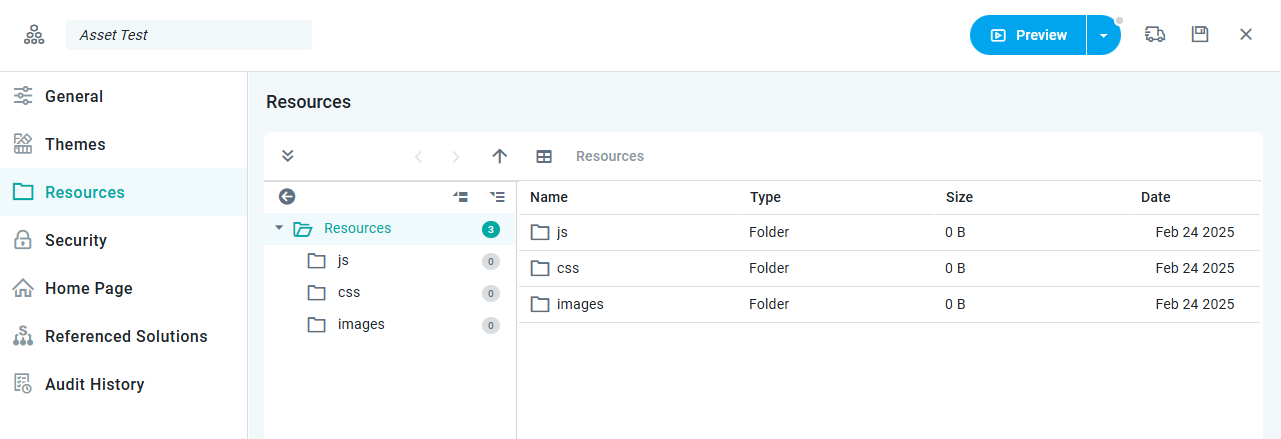The width and height of the screenshot is (1281, 439).
Task: Click the Preview button
Action: pos(1028,35)
